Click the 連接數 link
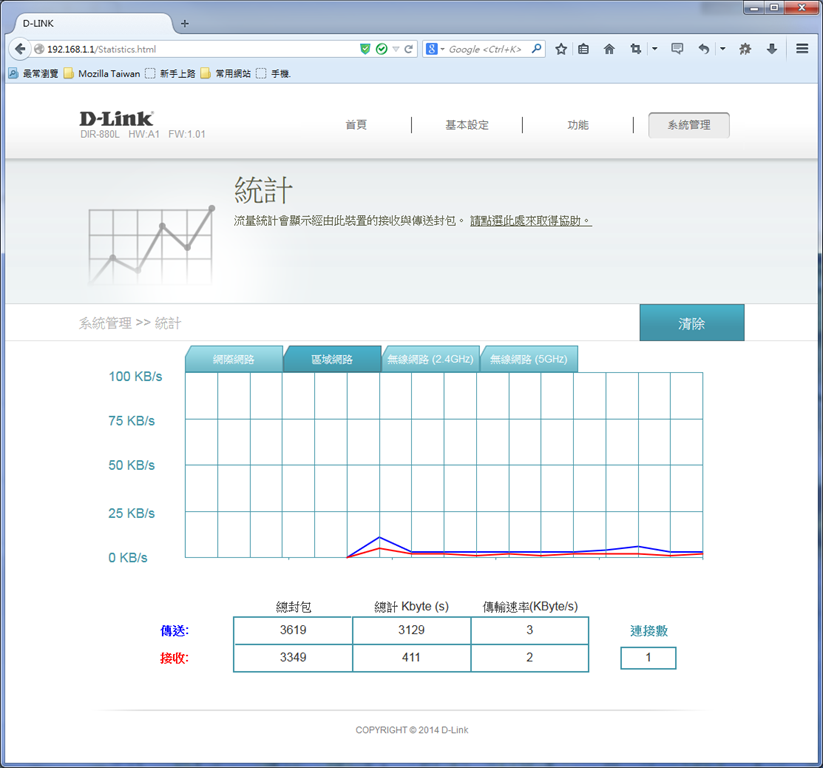Viewport: 823px width, 768px height. (x=649, y=630)
